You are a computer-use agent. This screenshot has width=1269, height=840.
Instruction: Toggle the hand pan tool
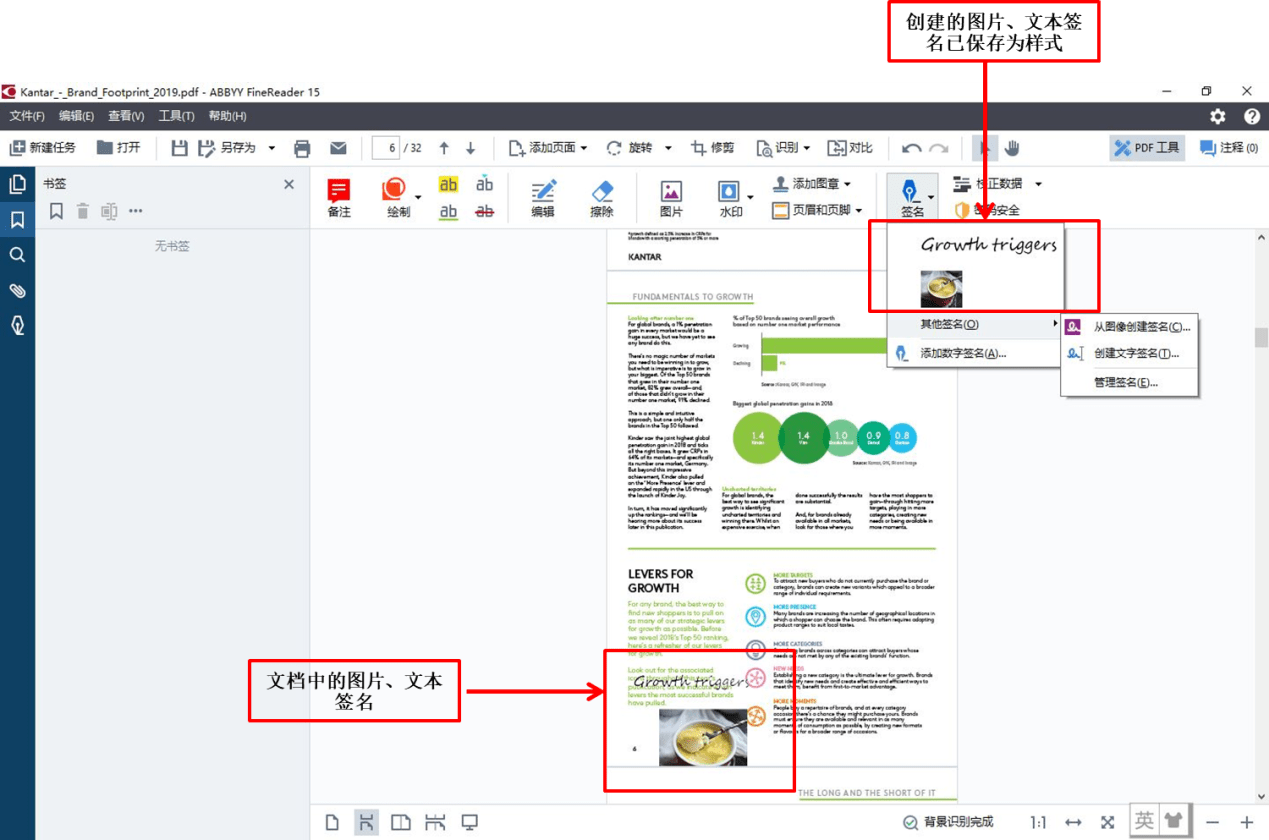coord(1012,148)
